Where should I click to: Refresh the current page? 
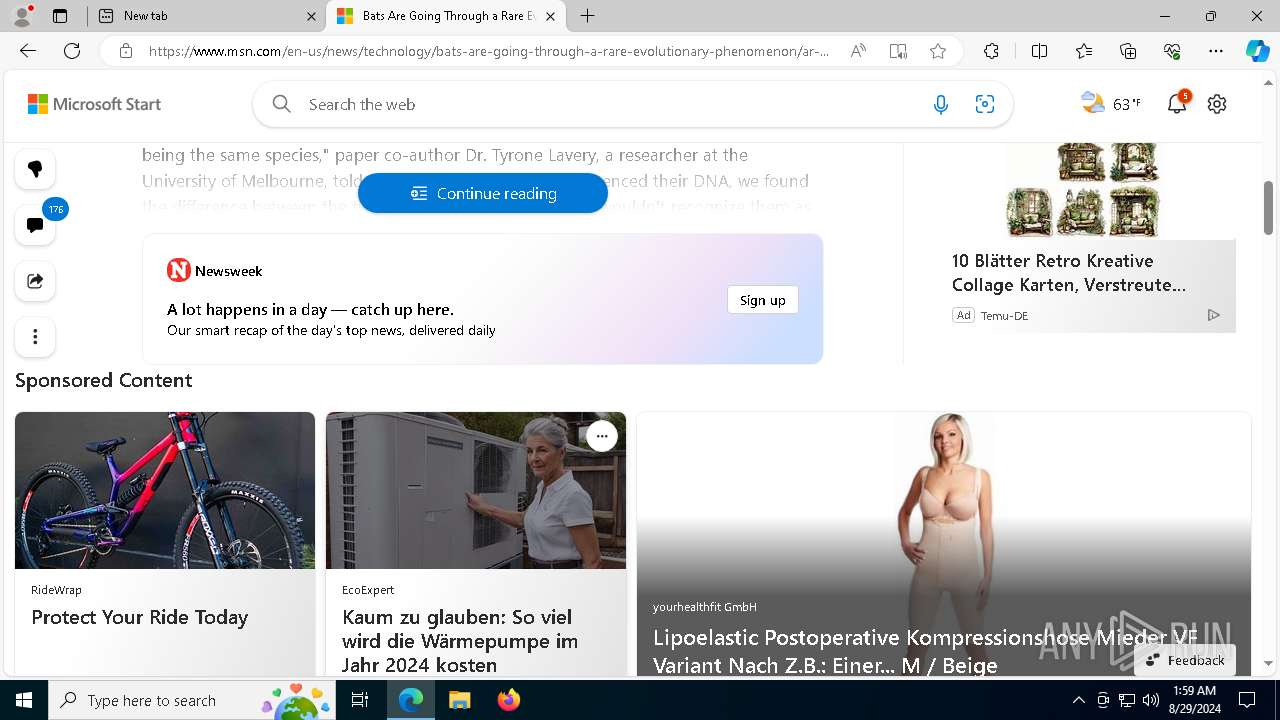72,51
